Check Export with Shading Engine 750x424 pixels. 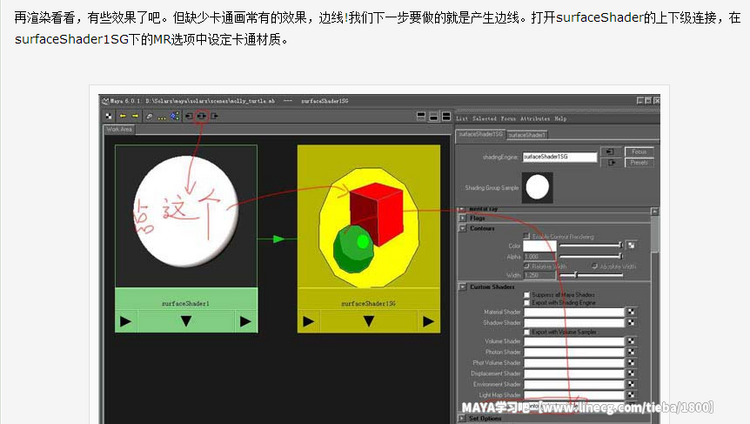click(x=527, y=302)
